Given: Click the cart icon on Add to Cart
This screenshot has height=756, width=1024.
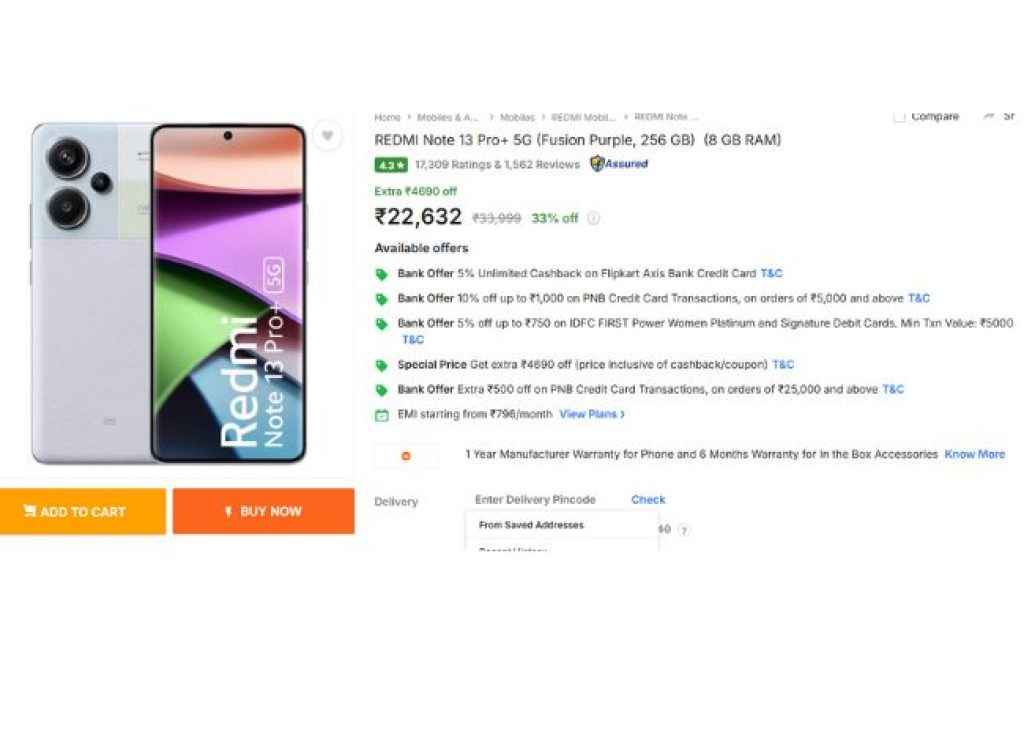Looking at the screenshot, I should click(x=28, y=511).
